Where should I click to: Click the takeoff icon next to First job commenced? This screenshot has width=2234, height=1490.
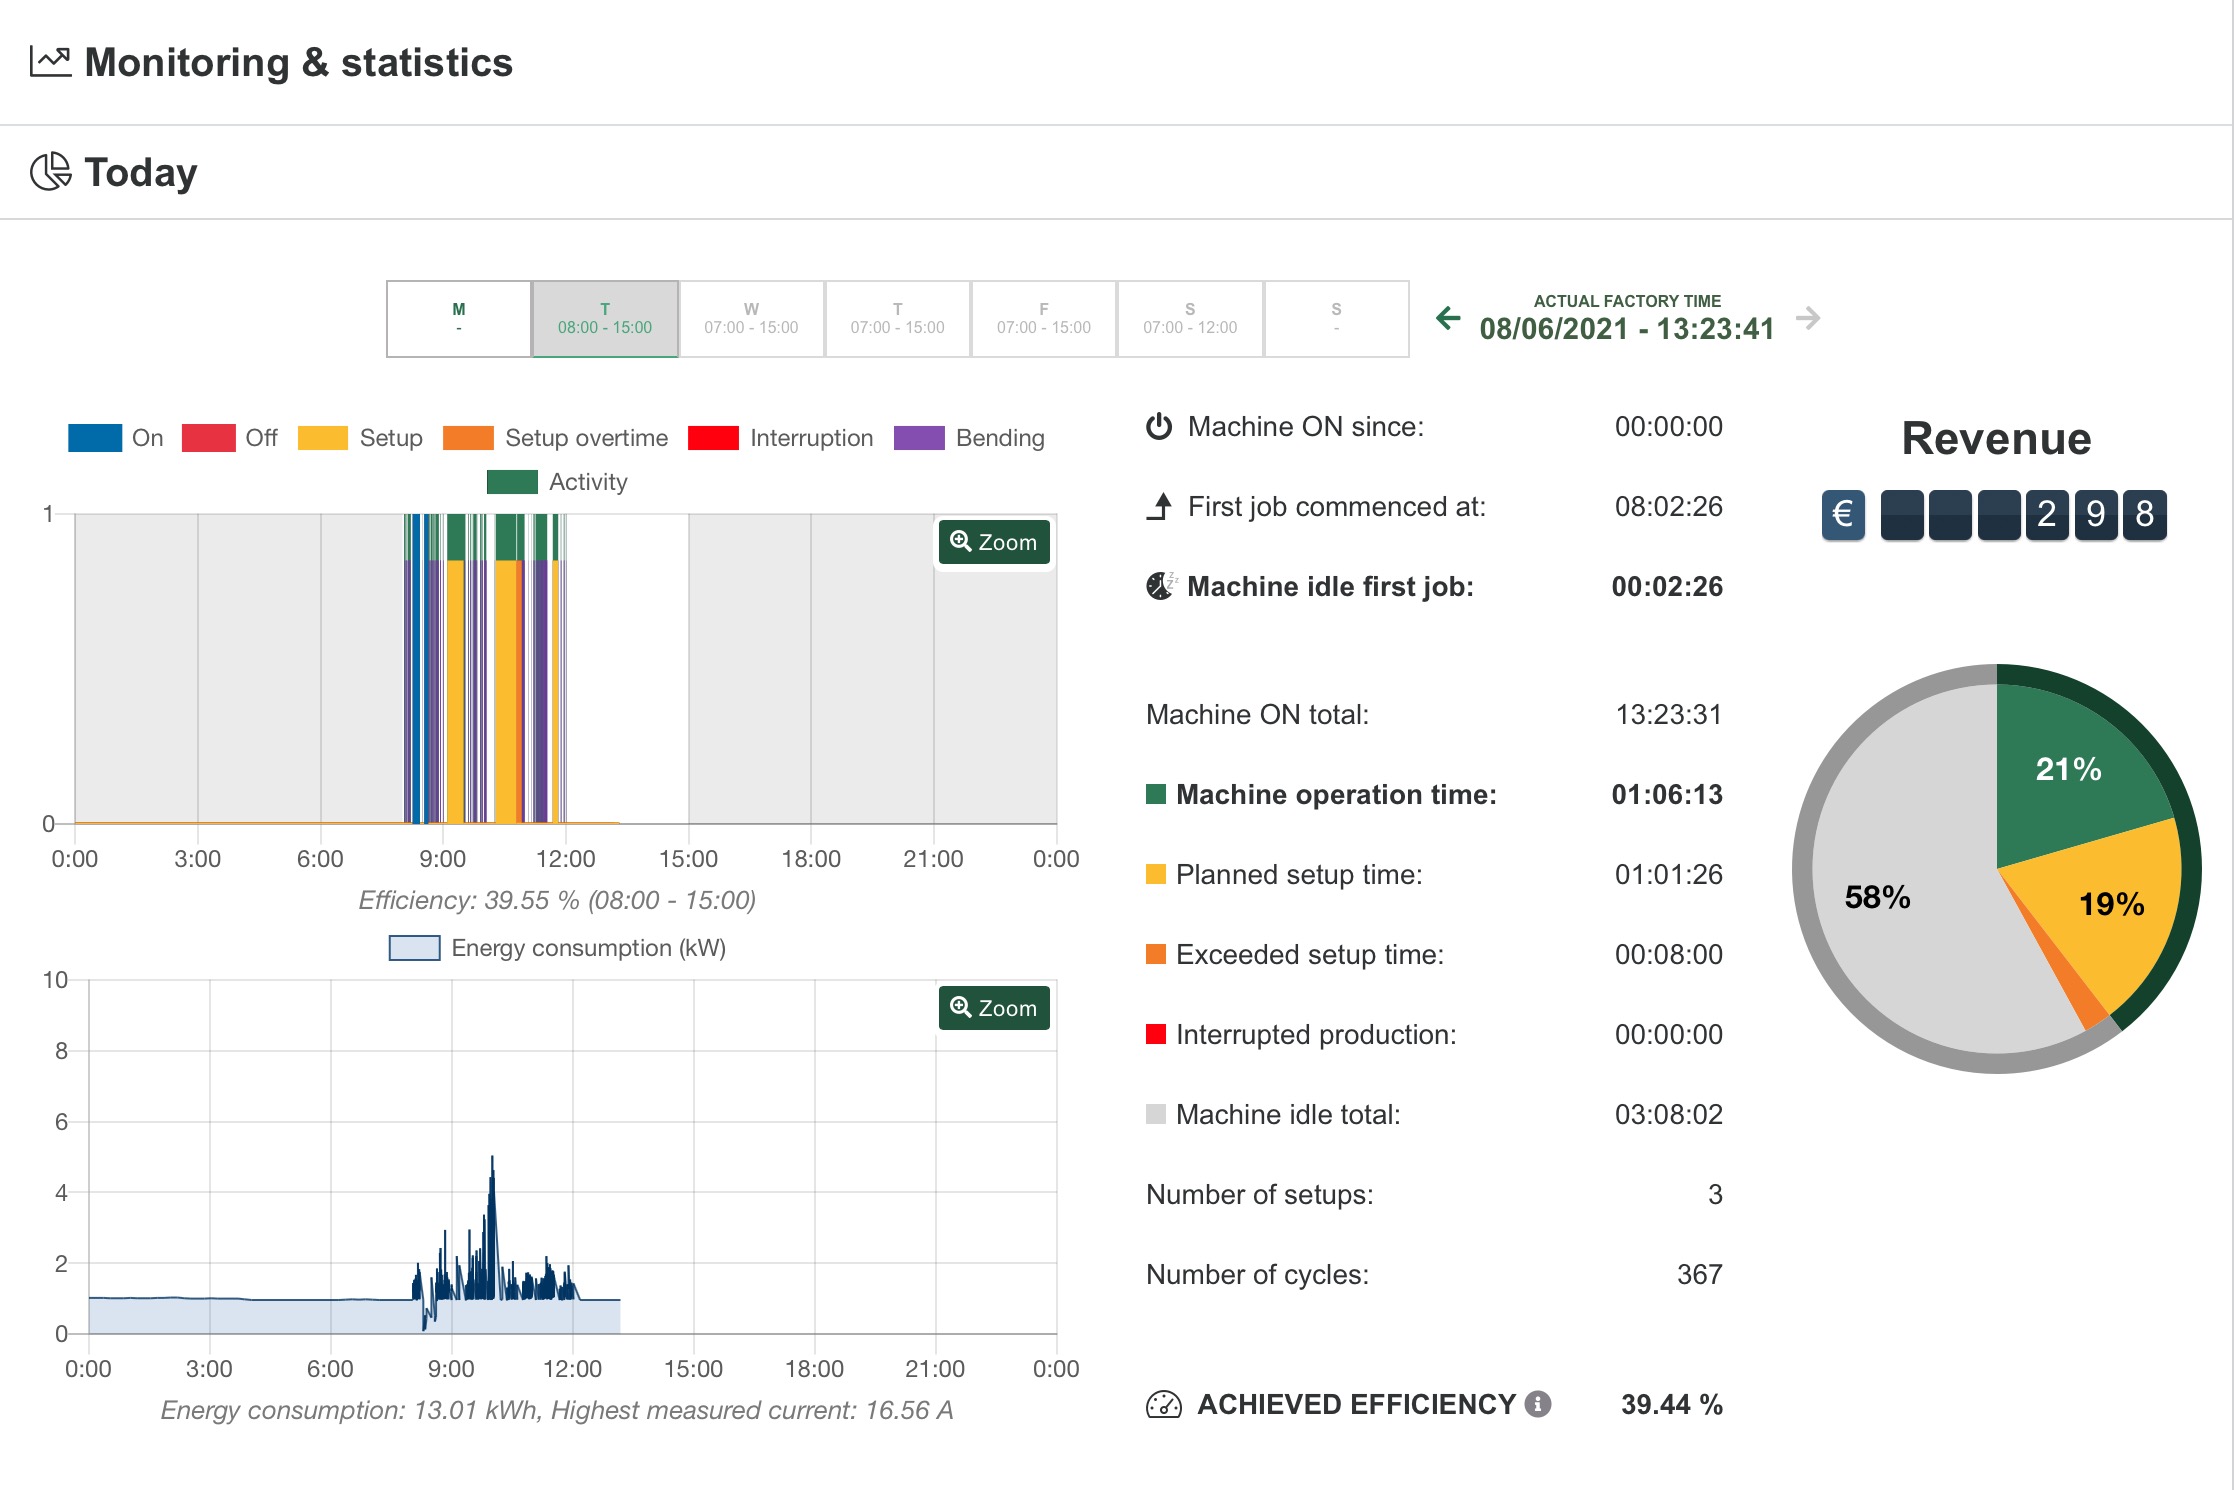pos(1160,506)
